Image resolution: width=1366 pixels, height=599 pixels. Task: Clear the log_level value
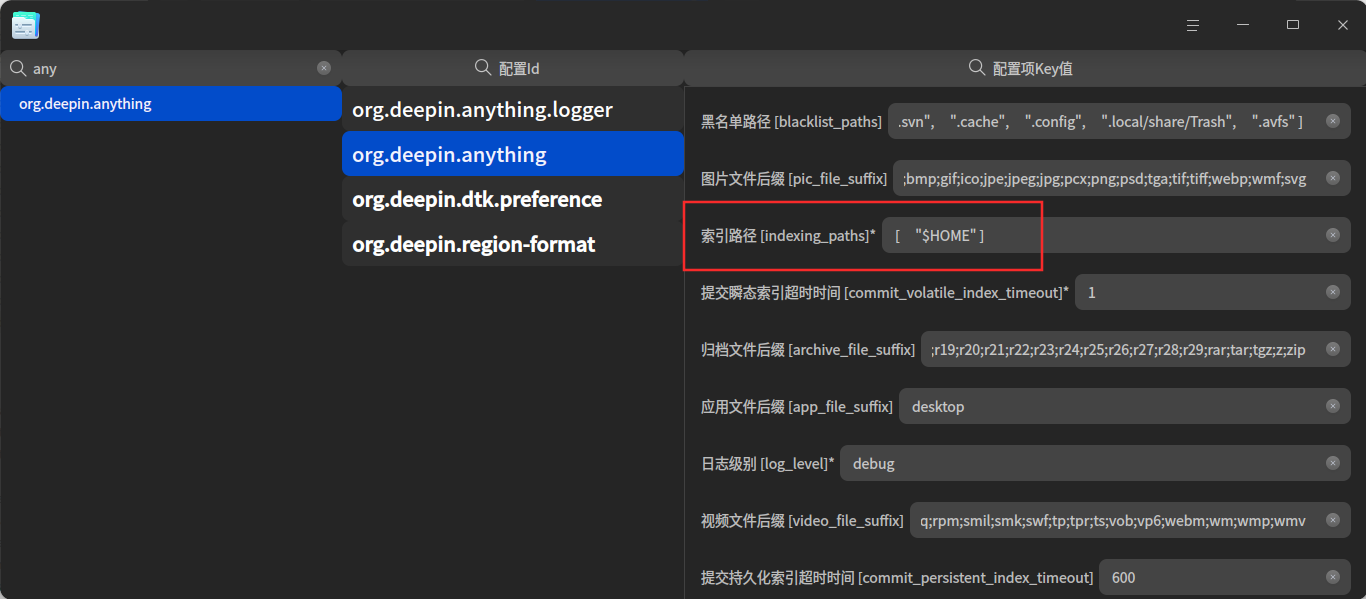(1333, 463)
